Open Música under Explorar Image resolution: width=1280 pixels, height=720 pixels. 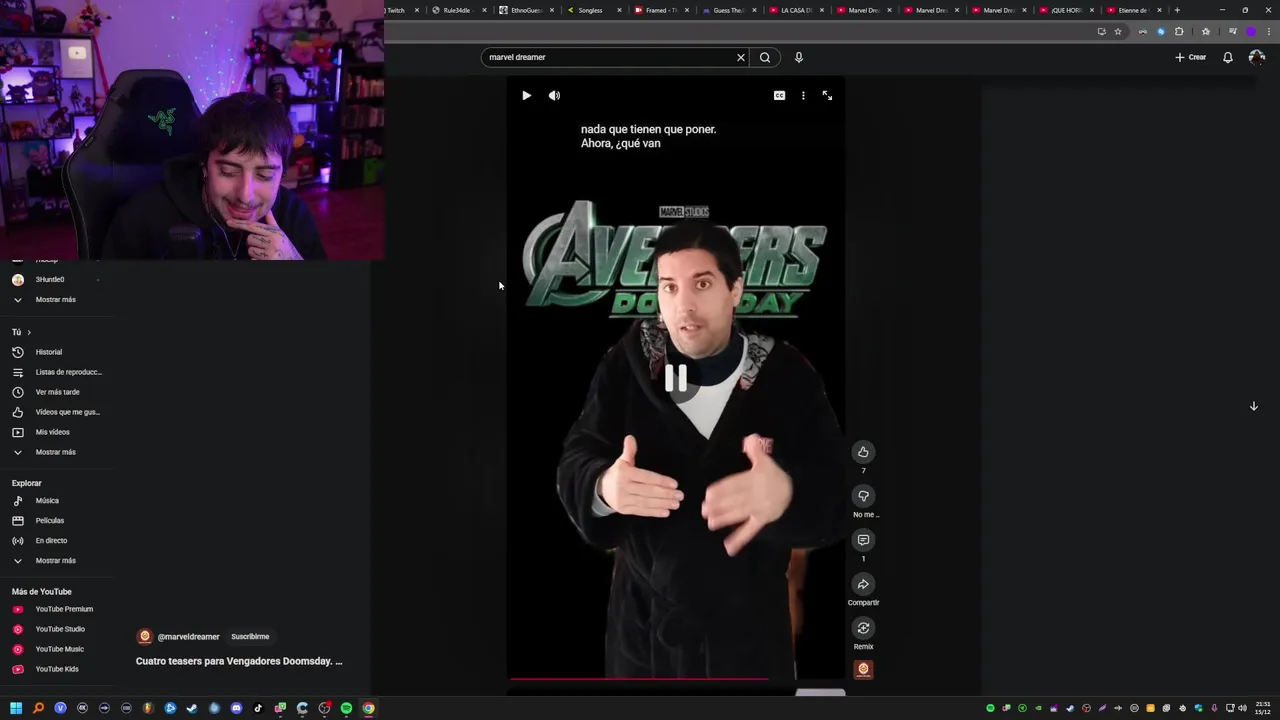[x=47, y=501]
